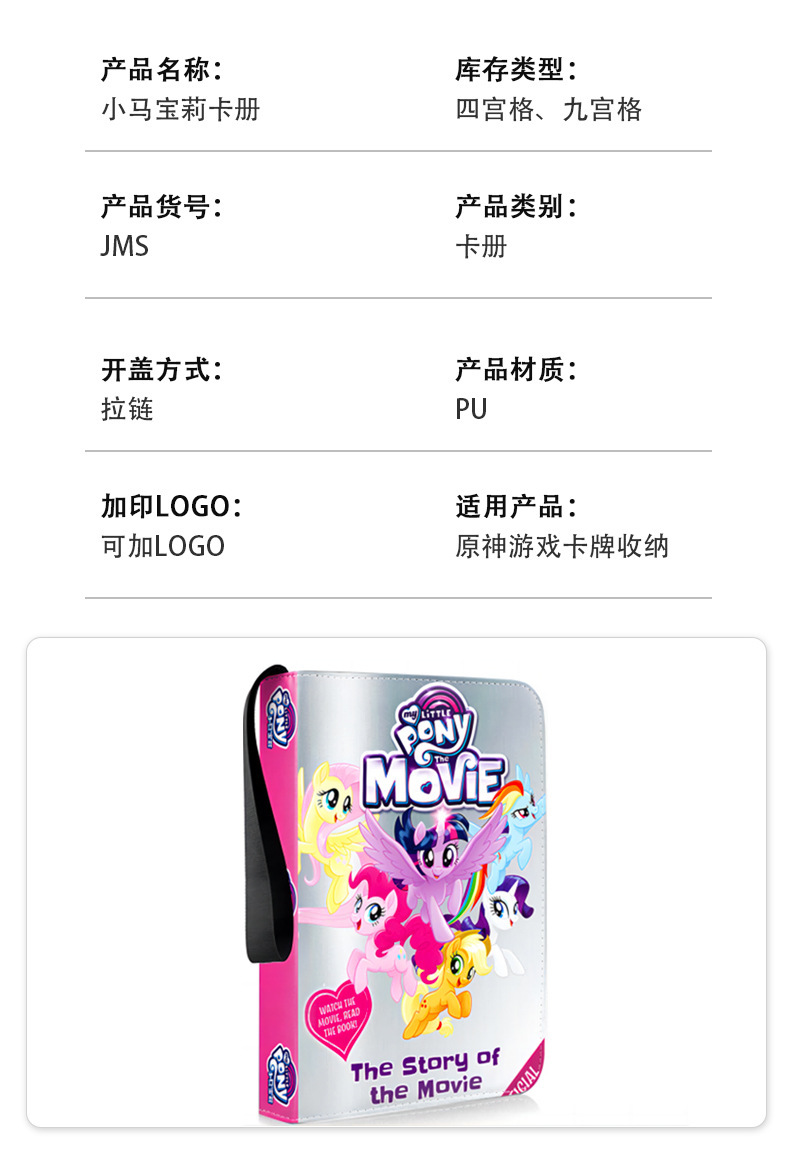The image size is (790, 1175).
Task: Click the pony logo on spine top
Action: (x=282, y=718)
